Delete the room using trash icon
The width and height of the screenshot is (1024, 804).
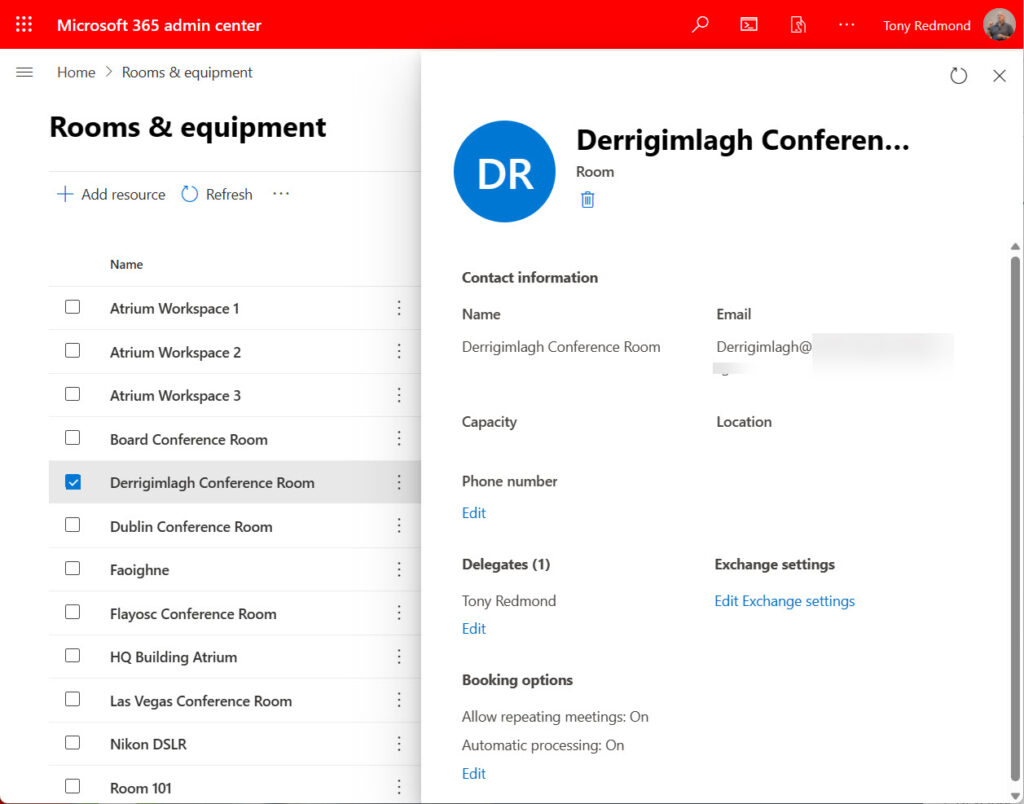coord(587,199)
